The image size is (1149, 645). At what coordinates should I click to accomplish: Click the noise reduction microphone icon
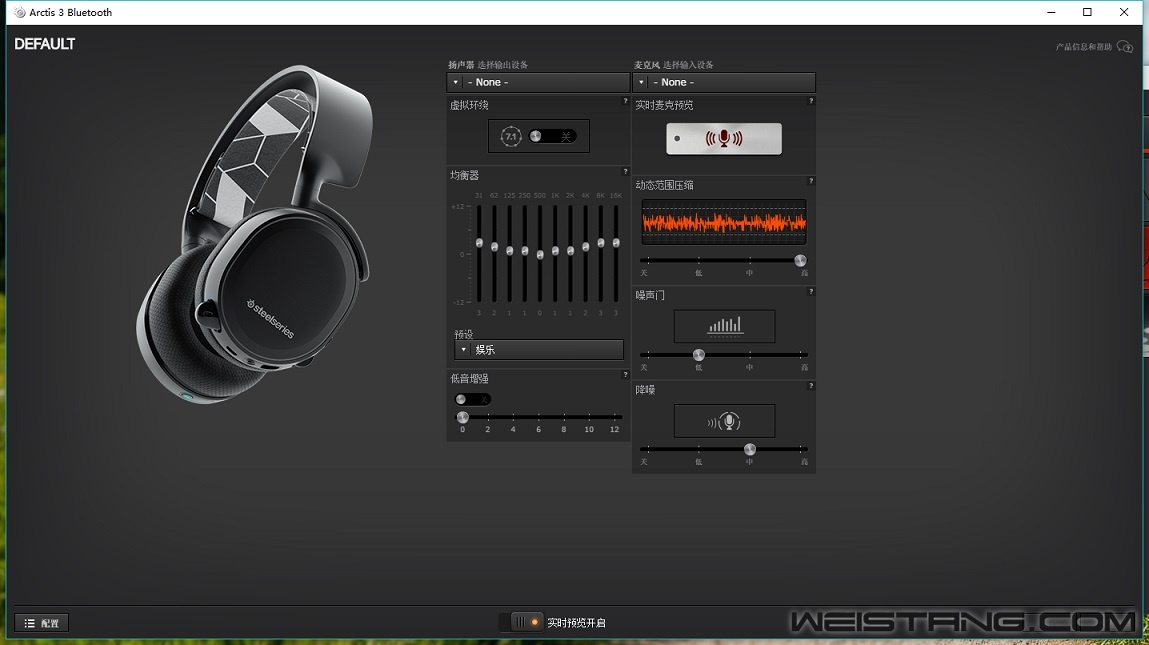point(724,421)
